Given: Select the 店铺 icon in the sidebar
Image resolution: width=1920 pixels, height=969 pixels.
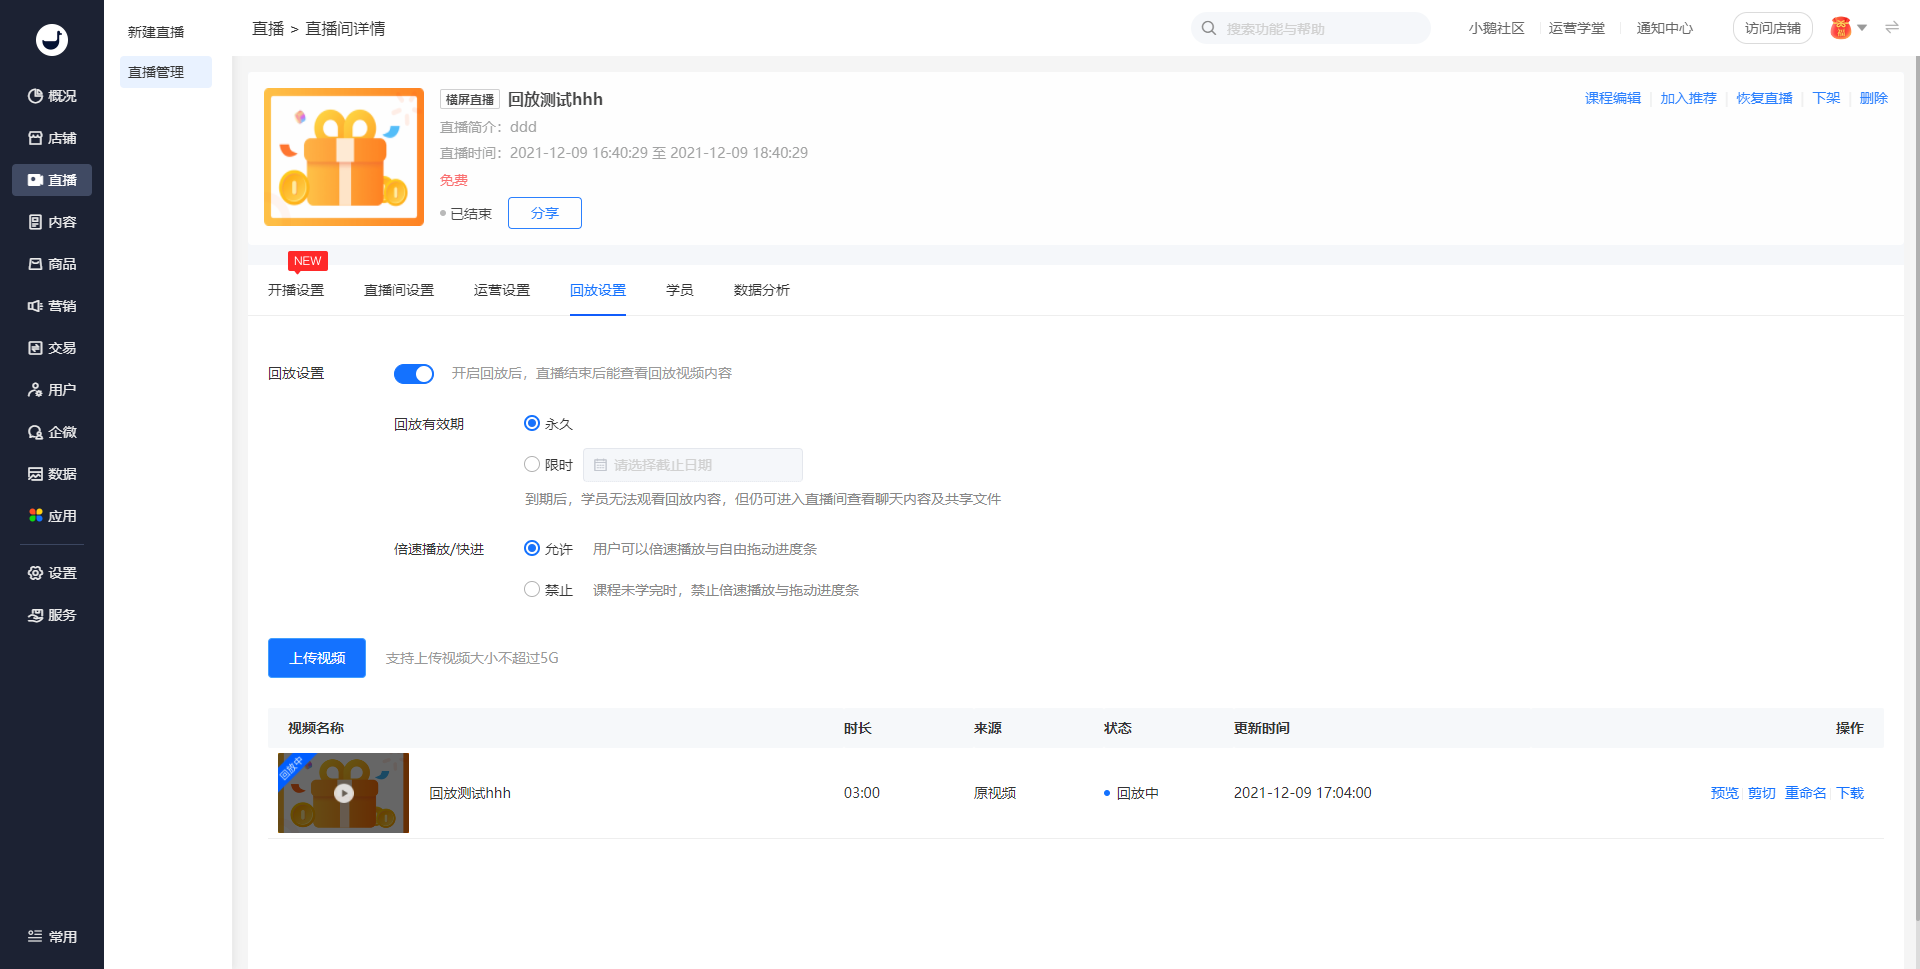Looking at the screenshot, I should (x=52, y=138).
